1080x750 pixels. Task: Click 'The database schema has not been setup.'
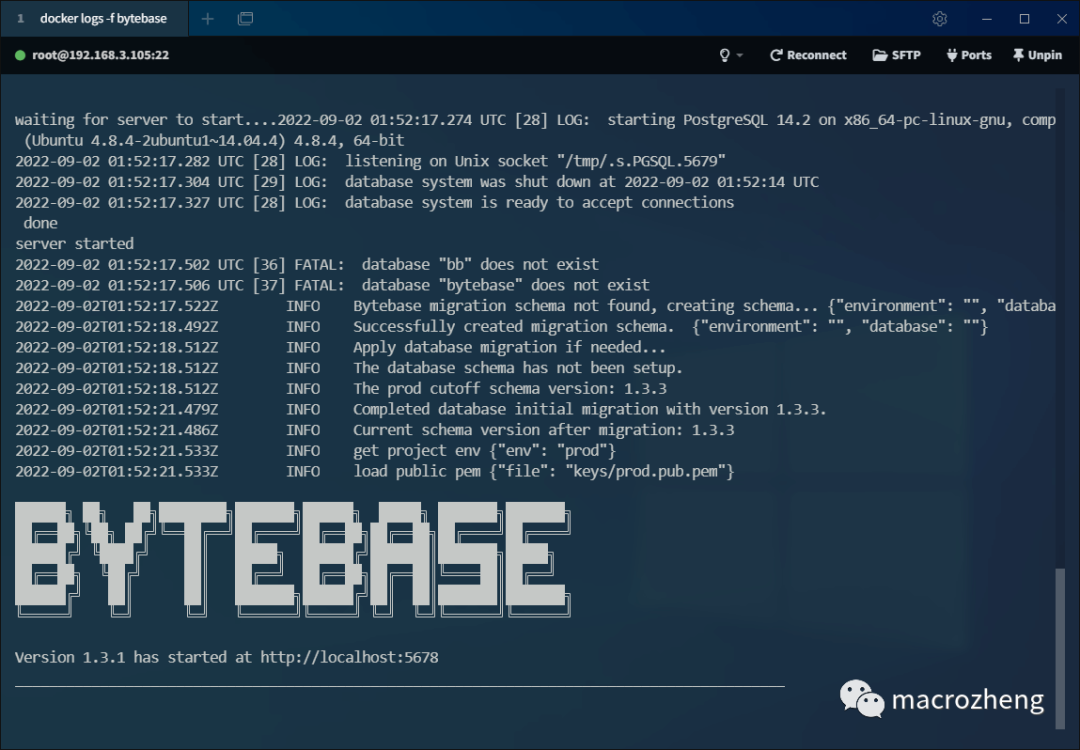(x=517, y=368)
